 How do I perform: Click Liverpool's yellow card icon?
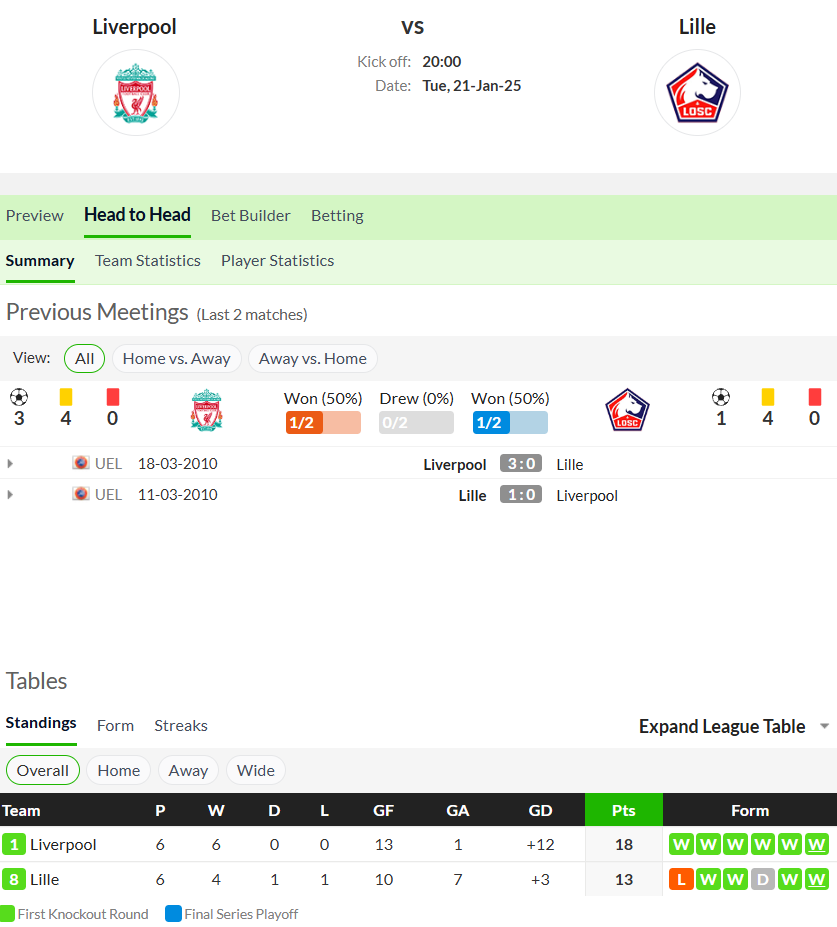click(66, 397)
